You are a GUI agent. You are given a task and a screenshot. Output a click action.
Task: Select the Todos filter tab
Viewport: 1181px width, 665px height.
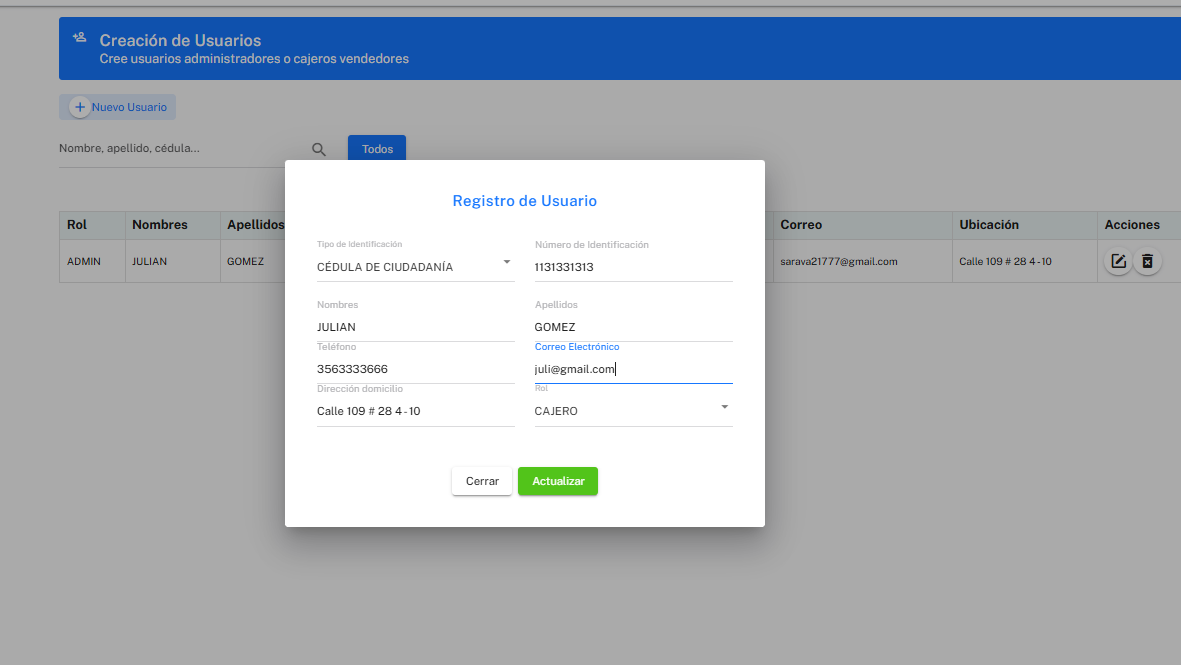pos(377,148)
